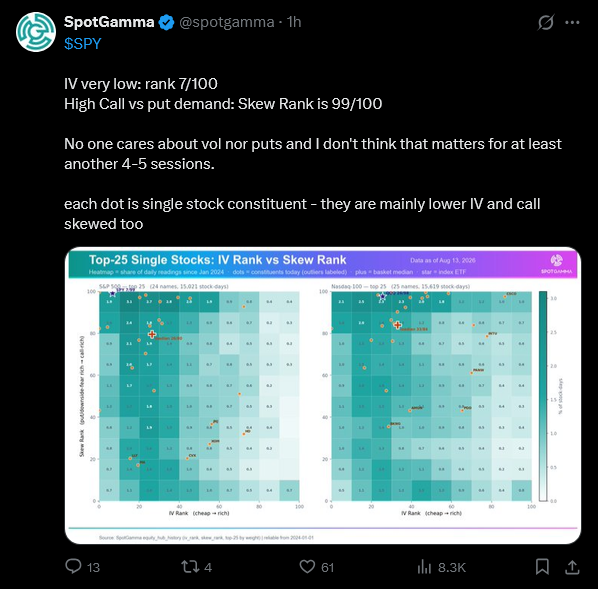The image size is (598, 589).
Task: Click the SpotGamma logo in chart header
Action: coord(557,261)
